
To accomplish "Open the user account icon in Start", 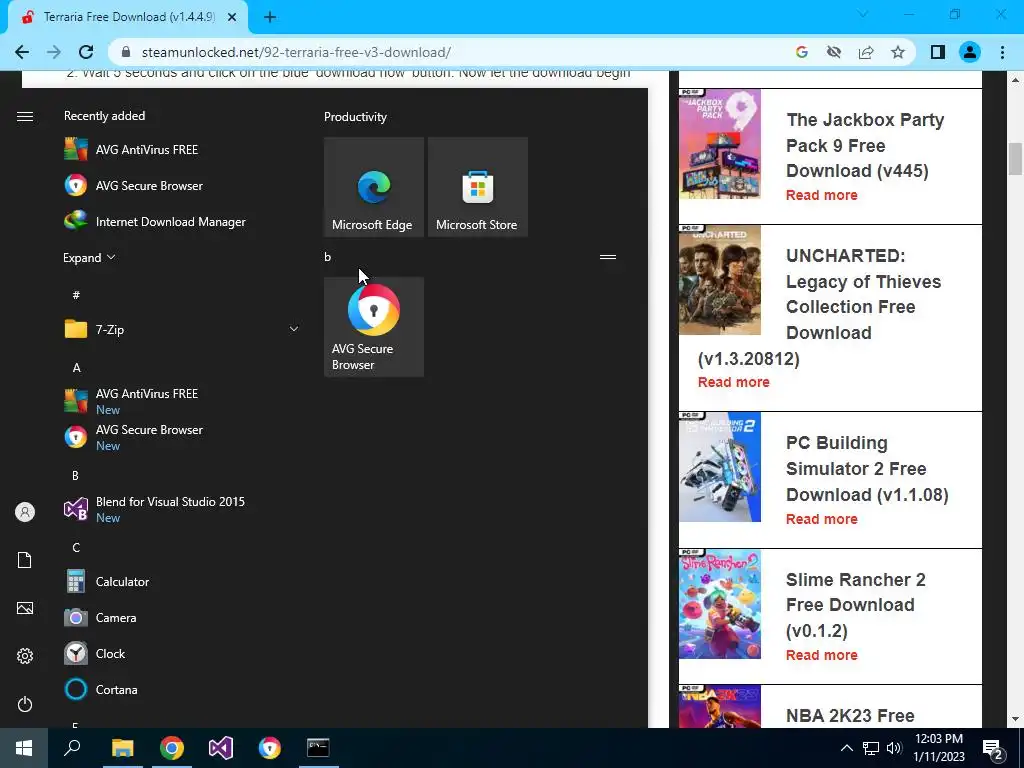I will [25, 512].
